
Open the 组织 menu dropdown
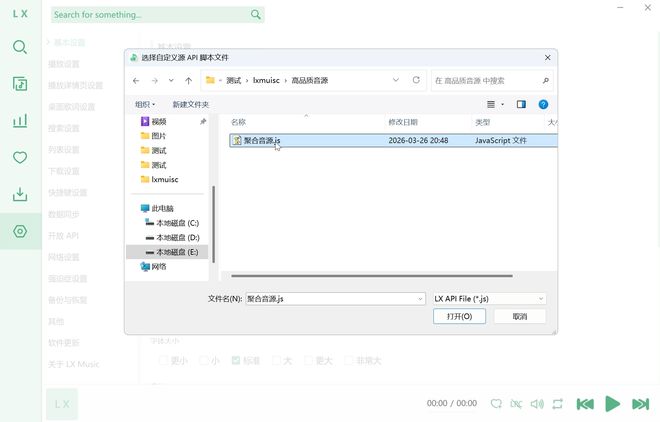tap(145, 104)
